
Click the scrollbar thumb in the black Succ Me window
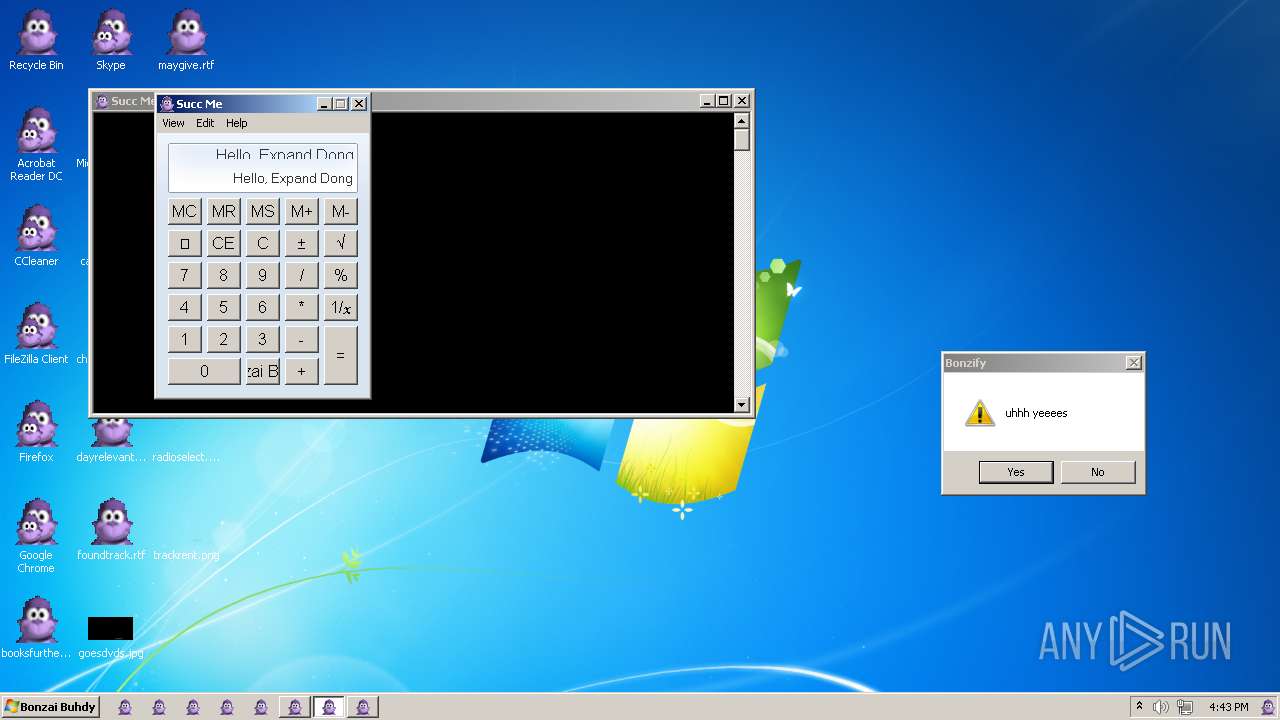coord(741,139)
